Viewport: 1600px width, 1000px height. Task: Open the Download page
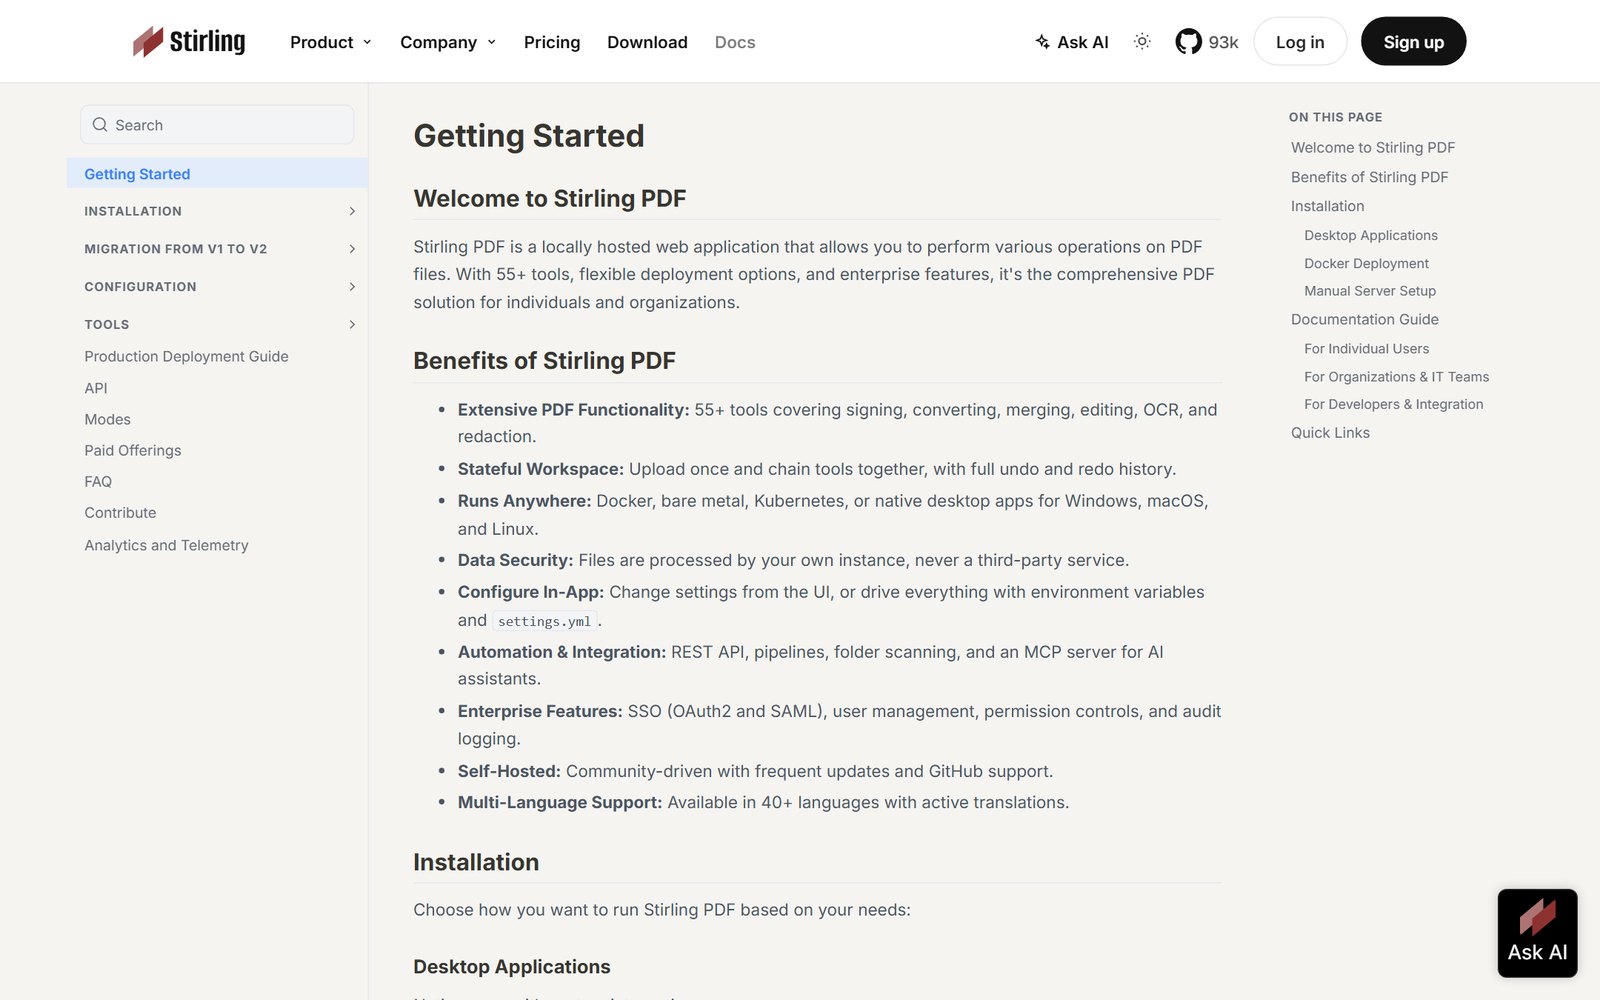pyautogui.click(x=647, y=42)
